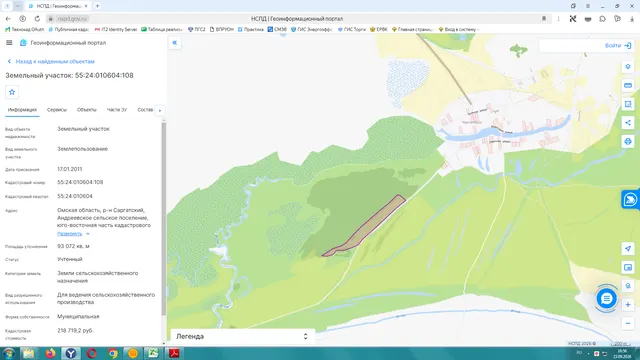This screenshot has height=360, width=640.
Task: Open the ГИС Торги bookmark
Action: [x=351, y=29]
